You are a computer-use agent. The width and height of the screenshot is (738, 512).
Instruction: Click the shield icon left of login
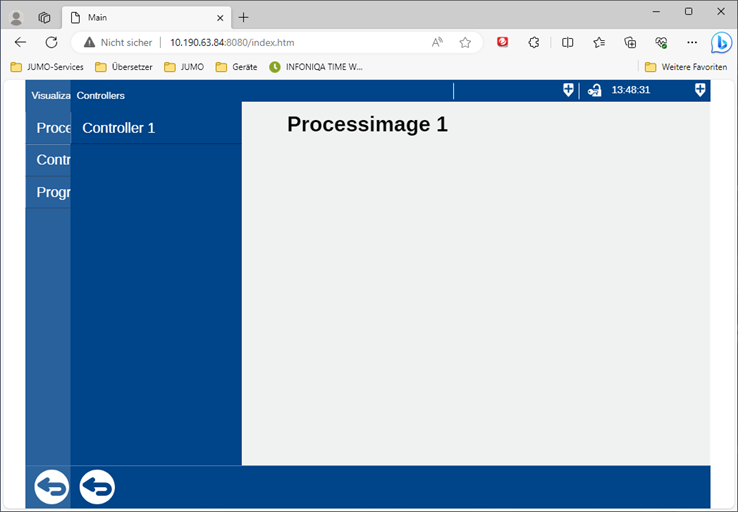pos(568,90)
